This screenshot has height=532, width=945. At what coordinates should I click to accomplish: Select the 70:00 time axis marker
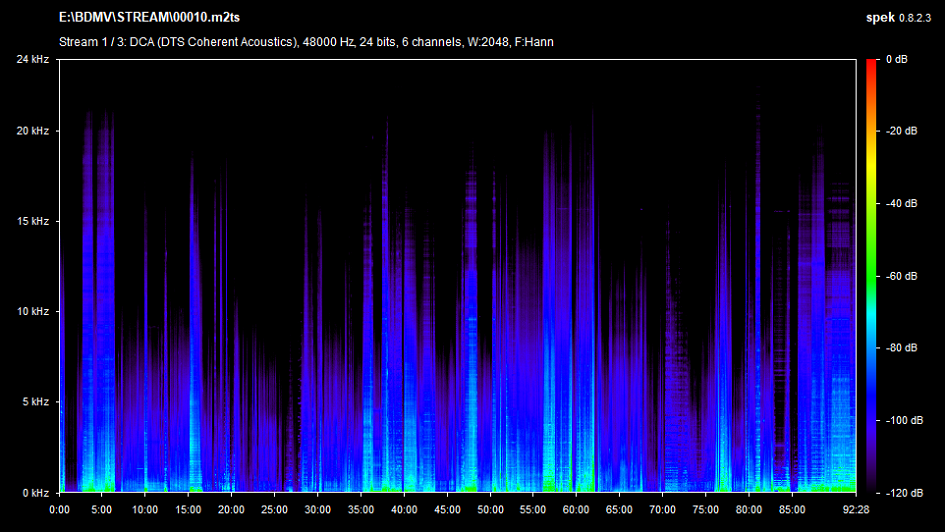(662, 508)
